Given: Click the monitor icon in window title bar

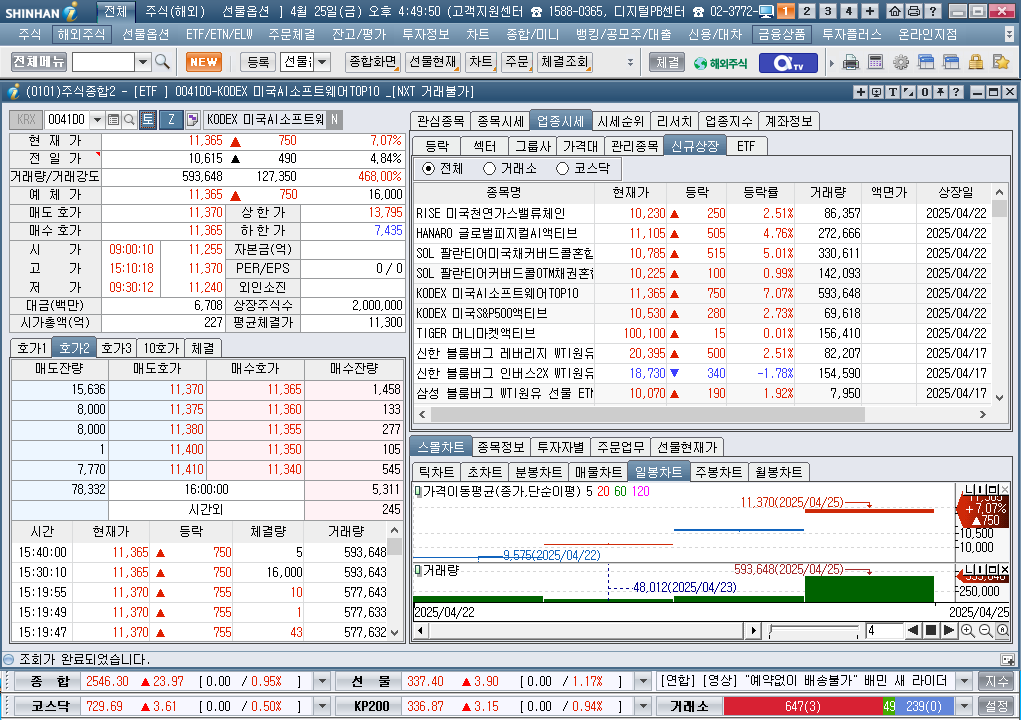Looking at the screenshot, I should coord(876,92).
